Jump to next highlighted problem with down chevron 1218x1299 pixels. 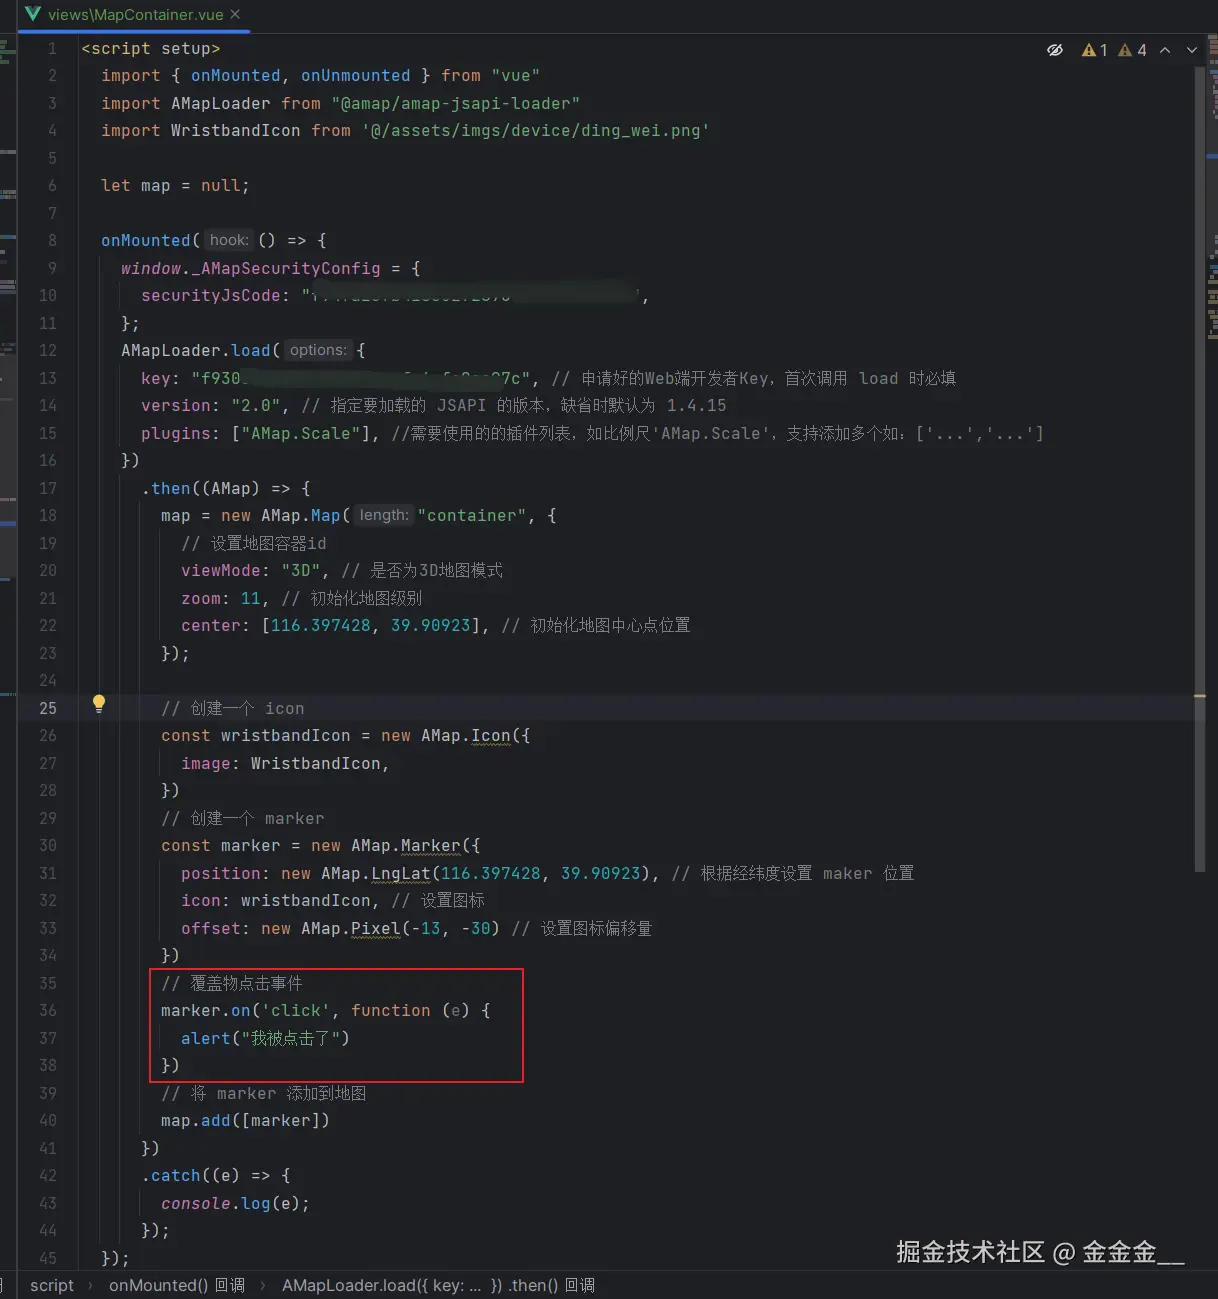click(1192, 50)
